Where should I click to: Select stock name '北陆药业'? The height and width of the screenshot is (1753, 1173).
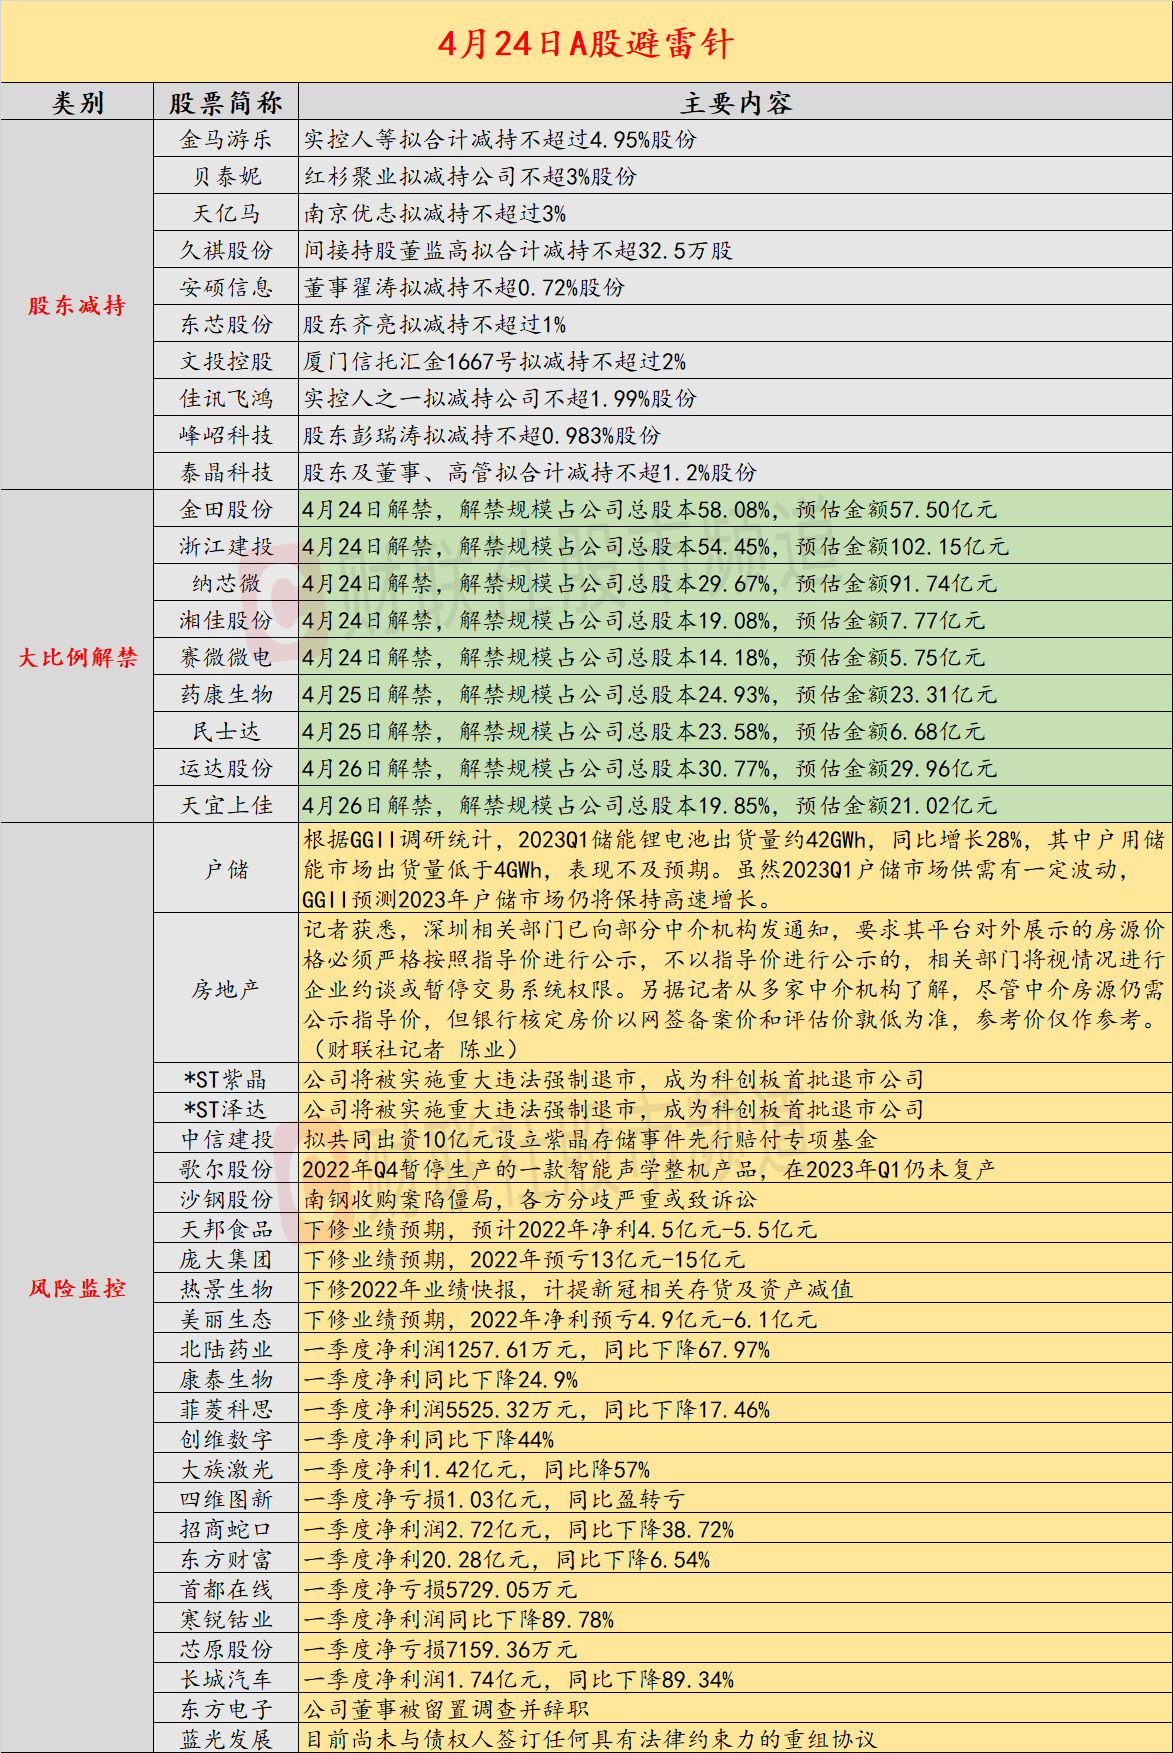pos(226,1349)
